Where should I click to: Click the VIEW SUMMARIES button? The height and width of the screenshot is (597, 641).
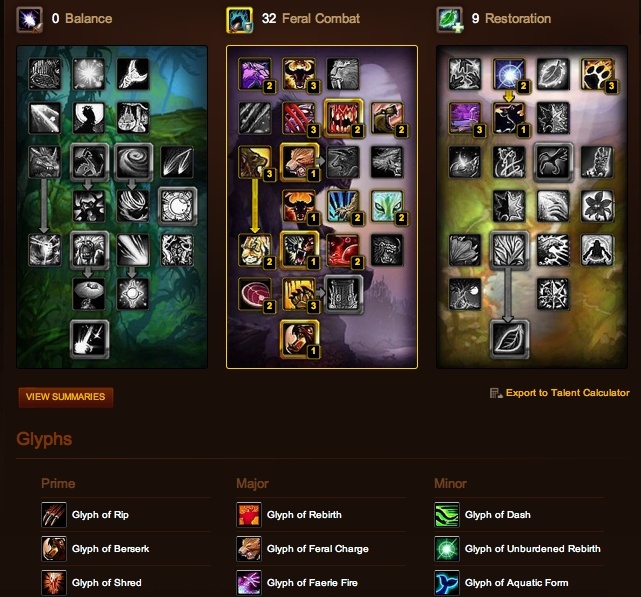click(x=66, y=397)
